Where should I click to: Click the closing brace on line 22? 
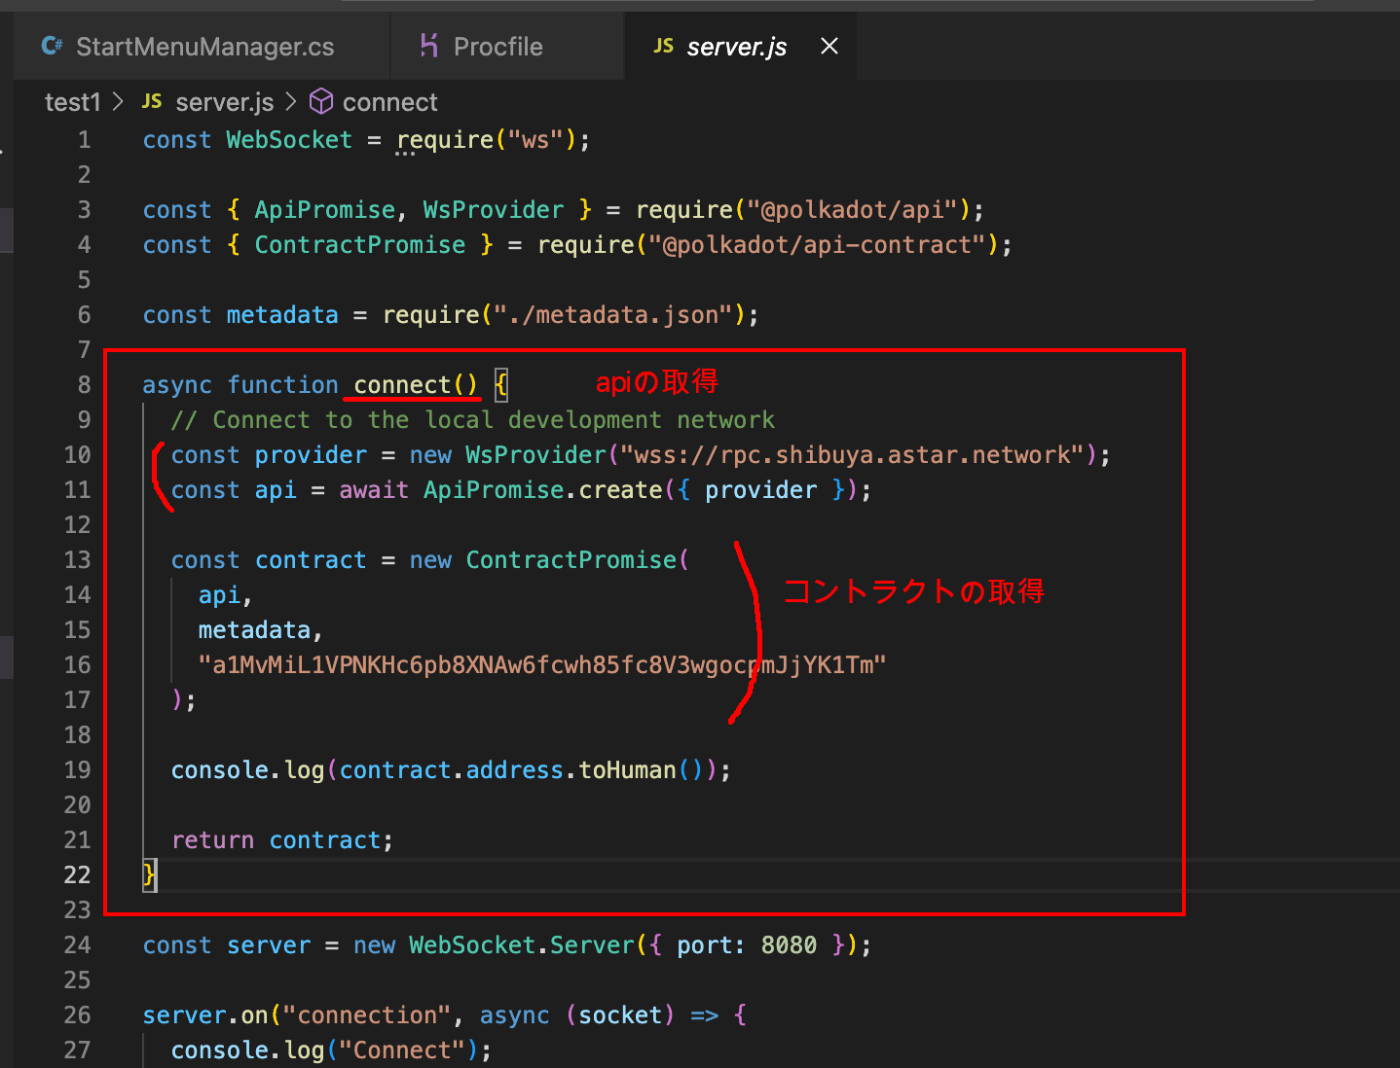(x=149, y=875)
